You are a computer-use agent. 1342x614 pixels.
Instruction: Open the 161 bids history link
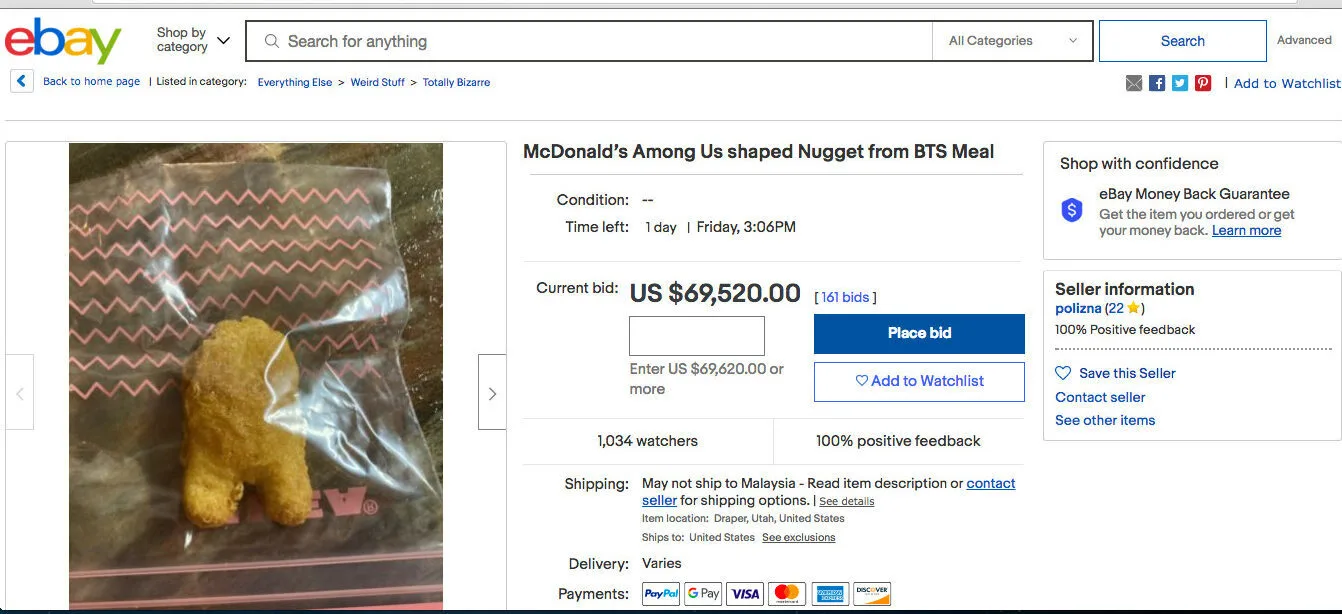(x=845, y=297)
